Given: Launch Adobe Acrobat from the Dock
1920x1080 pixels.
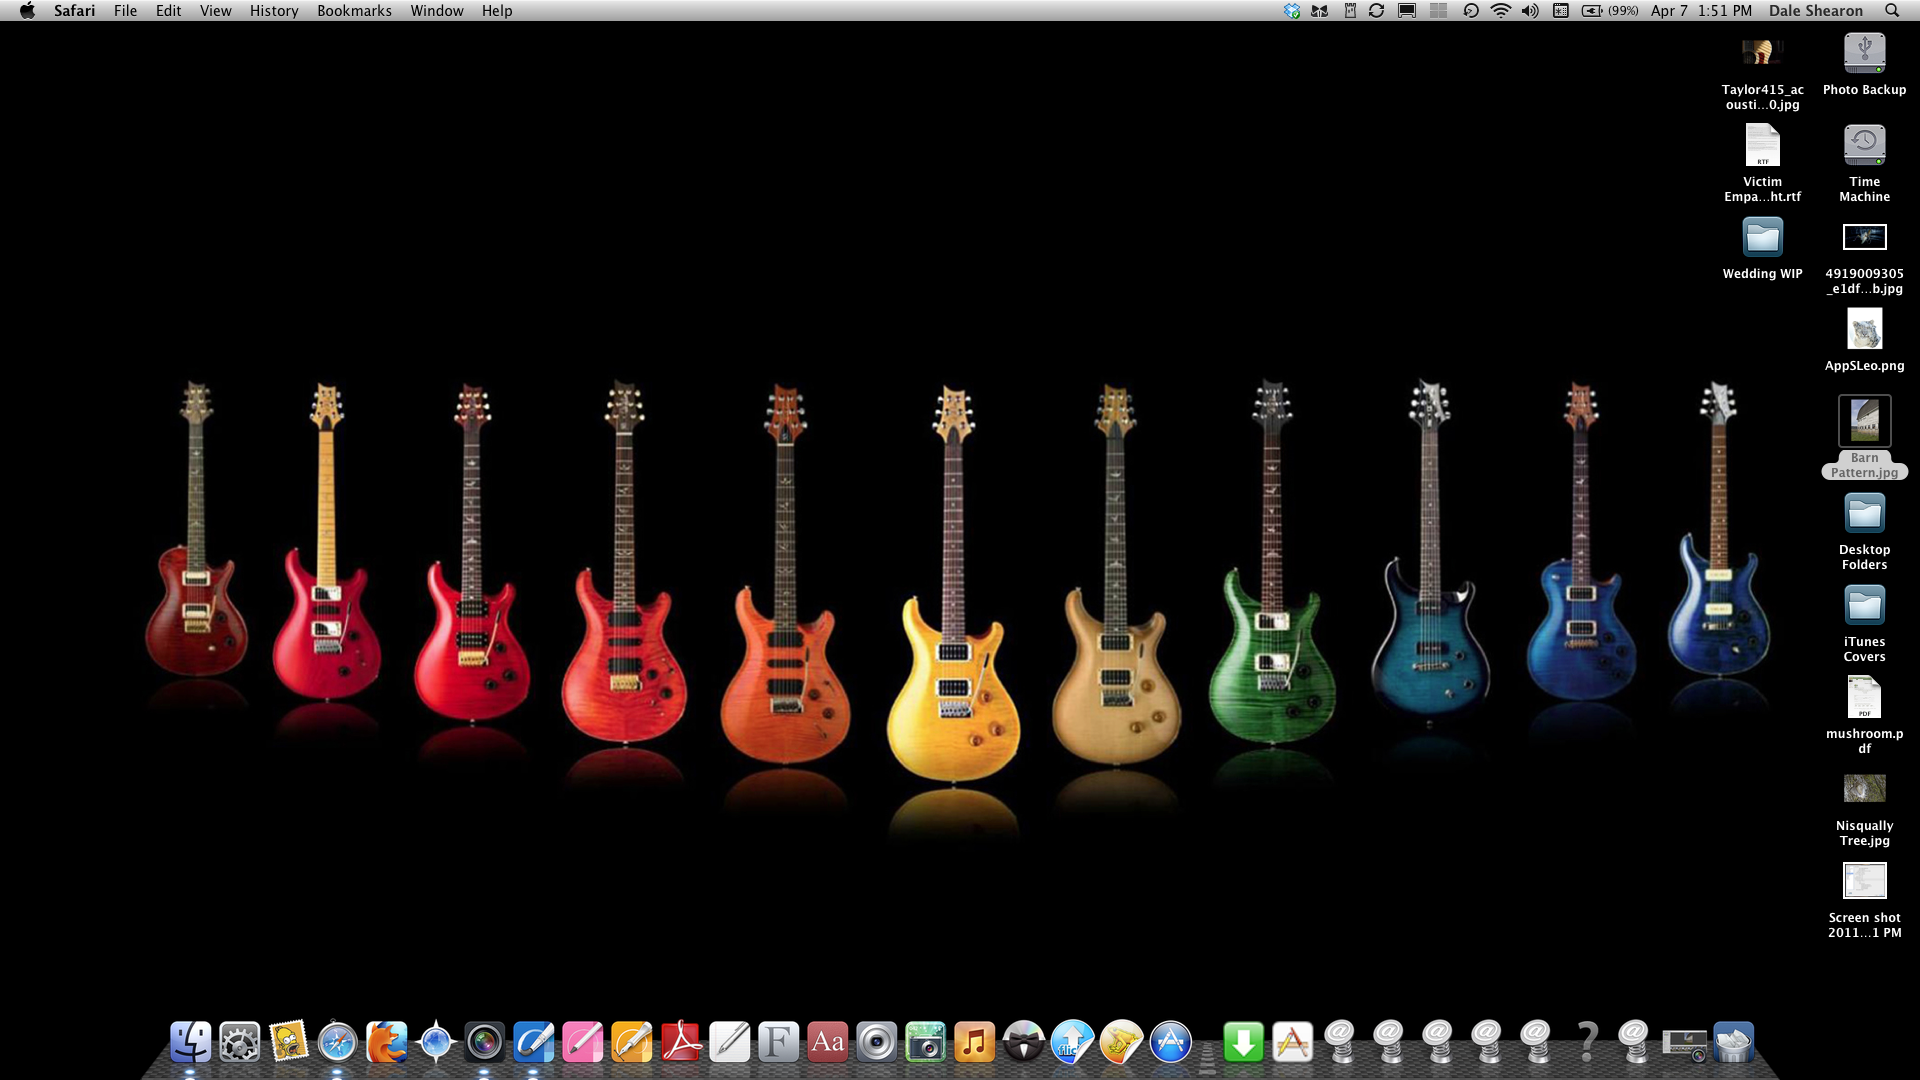Looking at the screenshot, I should pyautogui.click(x=680, y=1042).
